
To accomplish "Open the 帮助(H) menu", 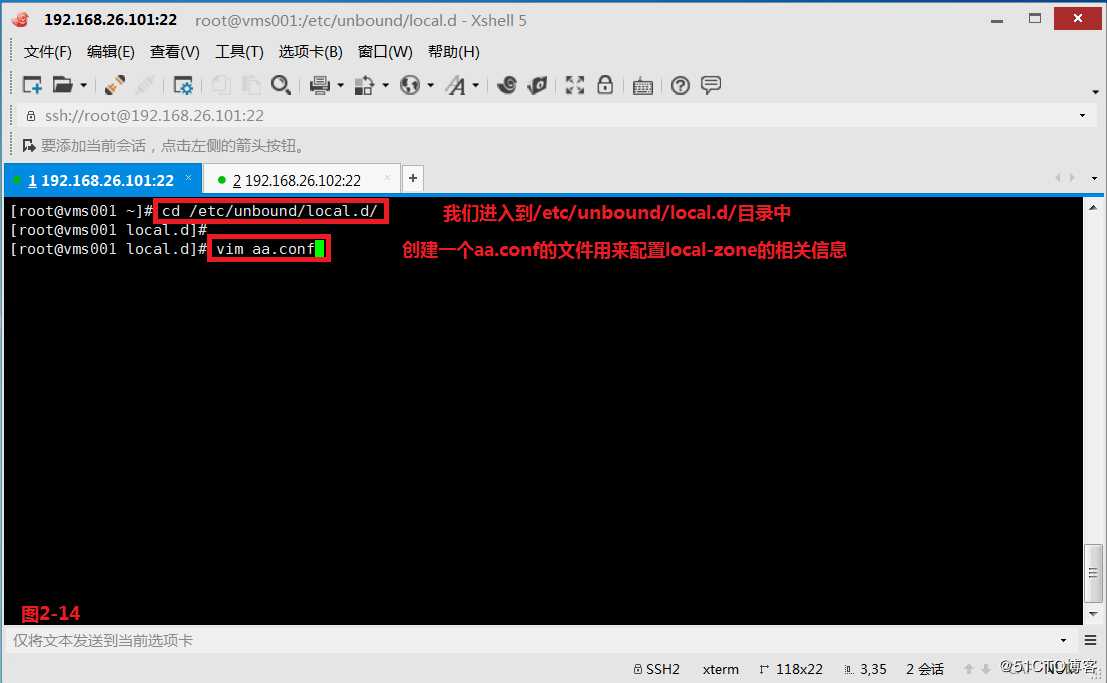I will click(453, 52).
